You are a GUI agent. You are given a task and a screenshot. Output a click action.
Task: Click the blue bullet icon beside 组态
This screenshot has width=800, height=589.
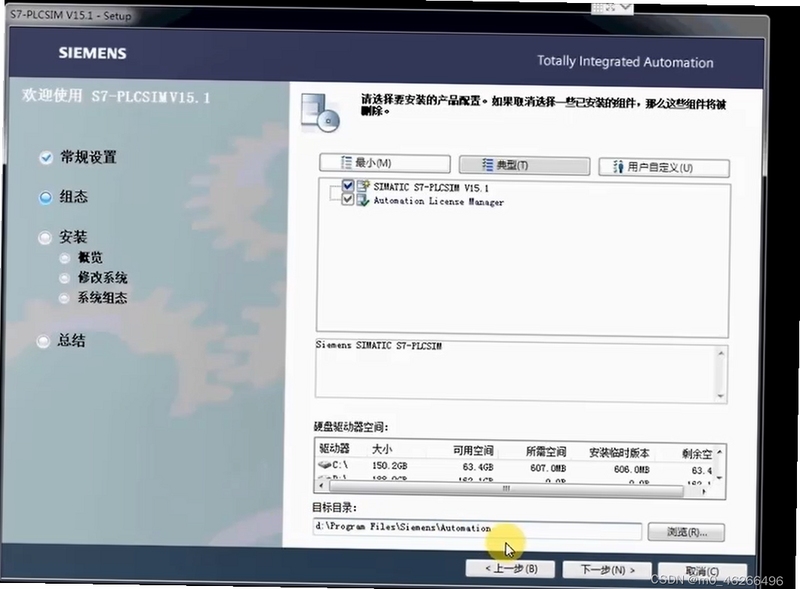(x=45, y=198)
